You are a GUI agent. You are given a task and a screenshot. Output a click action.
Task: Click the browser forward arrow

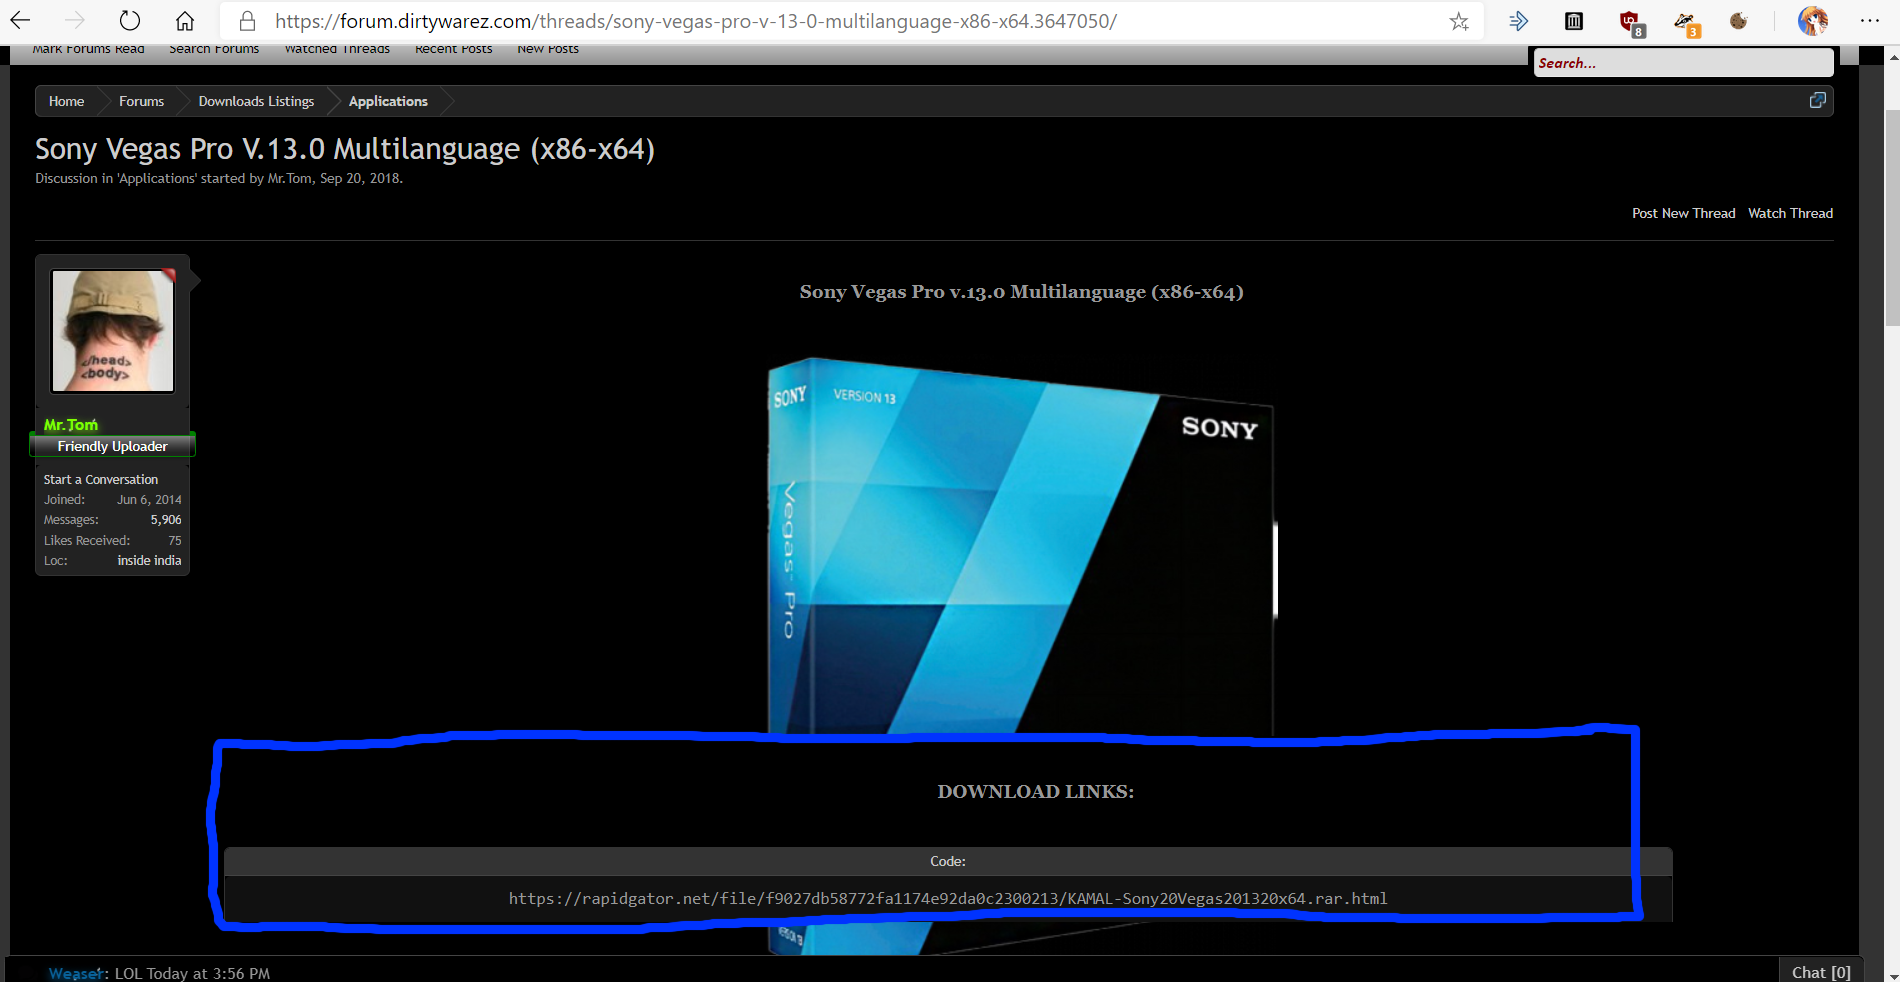point(75,21)
